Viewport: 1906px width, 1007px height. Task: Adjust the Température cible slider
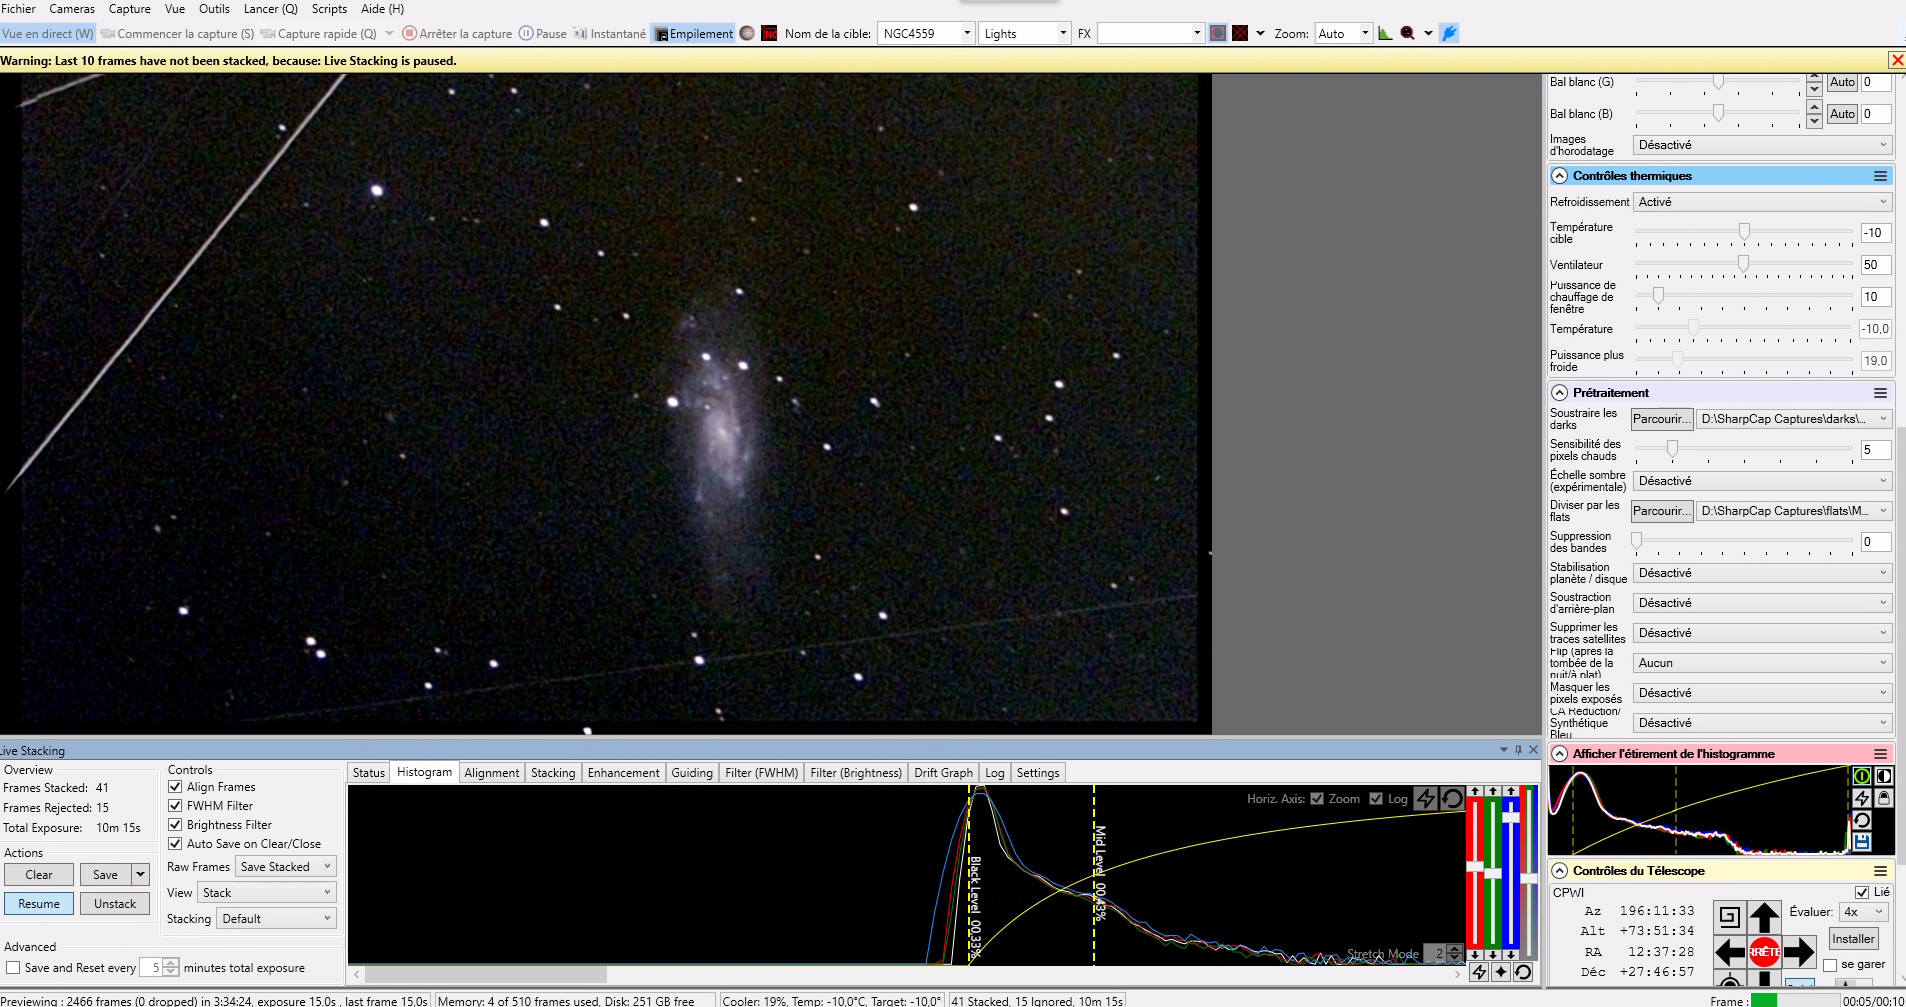coord(1744,232)
